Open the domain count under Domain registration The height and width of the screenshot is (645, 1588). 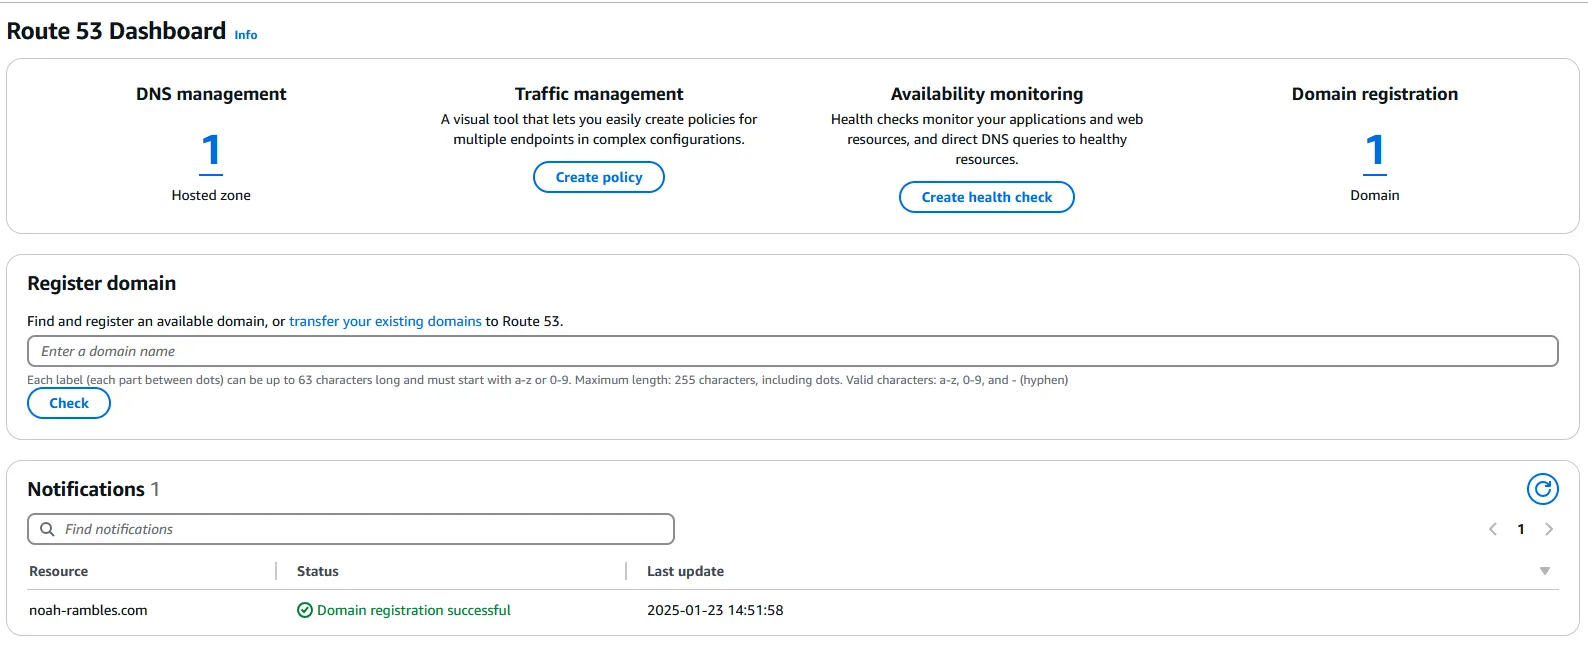tap(1374, 151)
